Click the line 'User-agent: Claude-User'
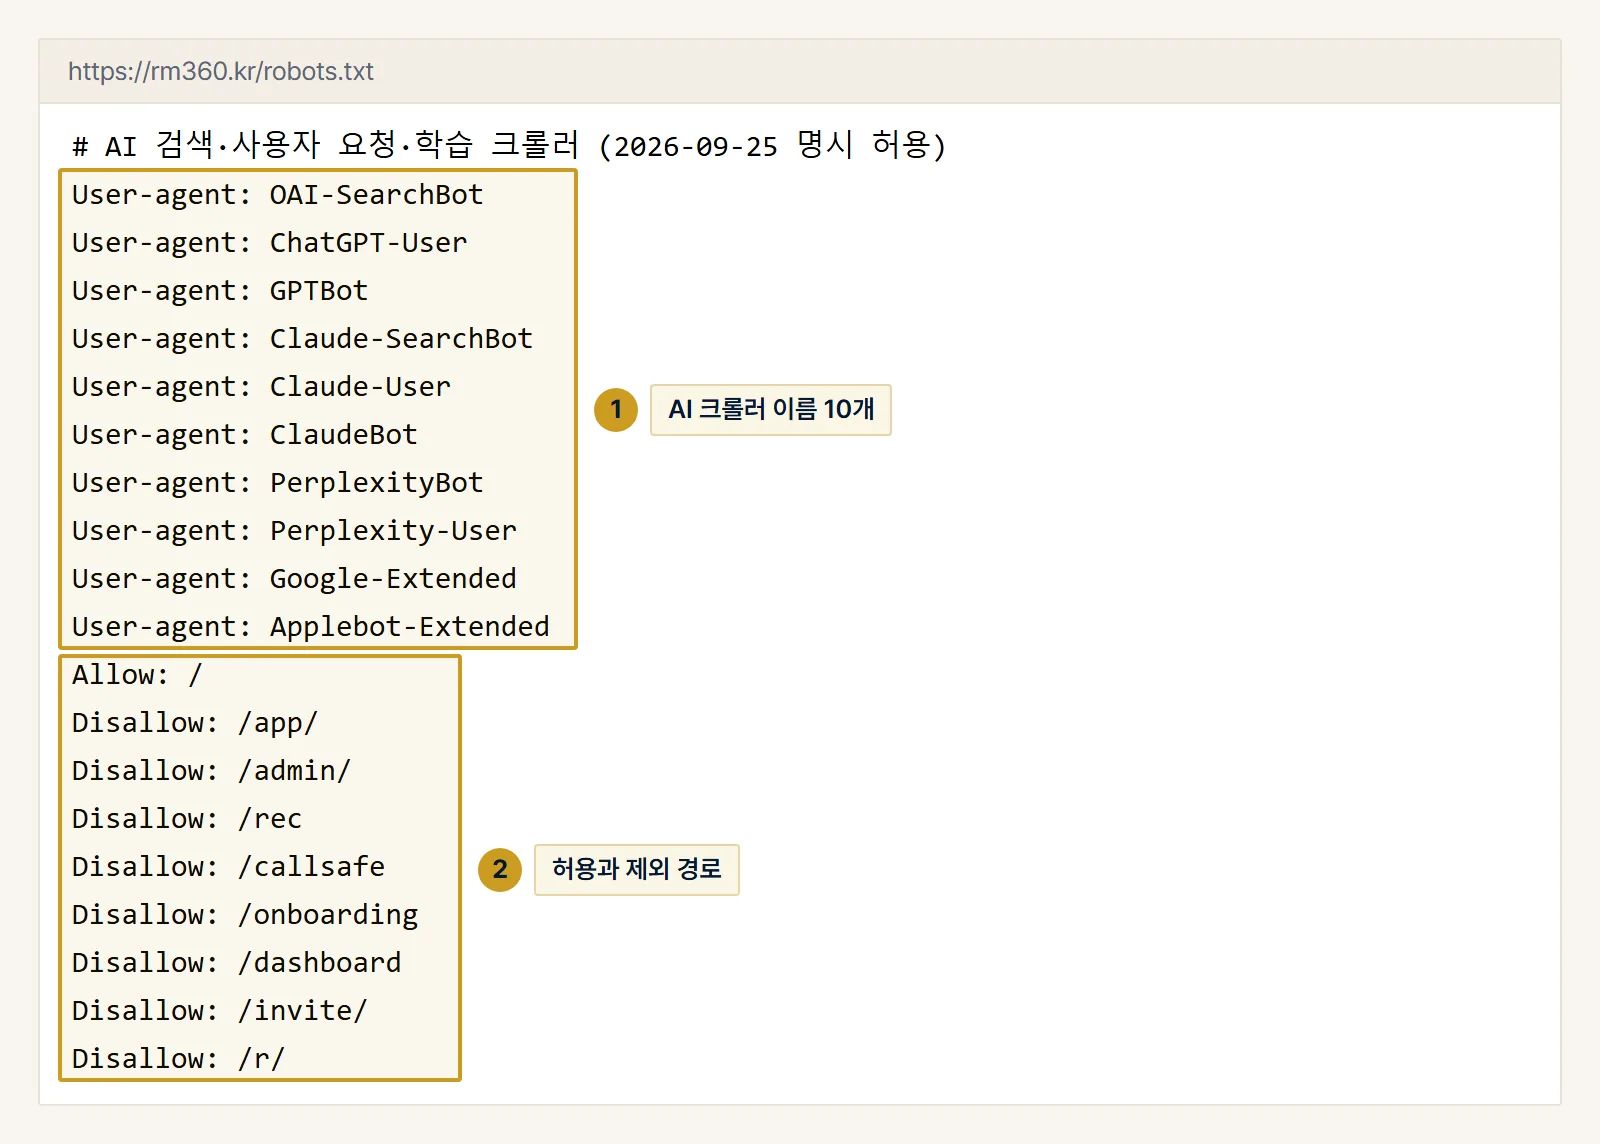1600x1144 pixels. pyautogui.click(x=261, y=387)
